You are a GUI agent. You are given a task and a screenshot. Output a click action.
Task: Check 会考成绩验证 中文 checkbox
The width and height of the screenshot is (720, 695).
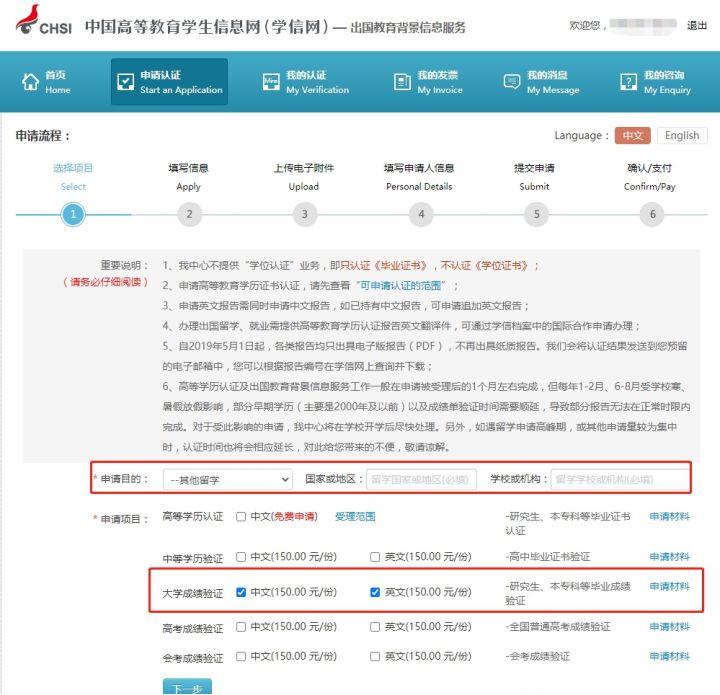[x=241, y=656]
